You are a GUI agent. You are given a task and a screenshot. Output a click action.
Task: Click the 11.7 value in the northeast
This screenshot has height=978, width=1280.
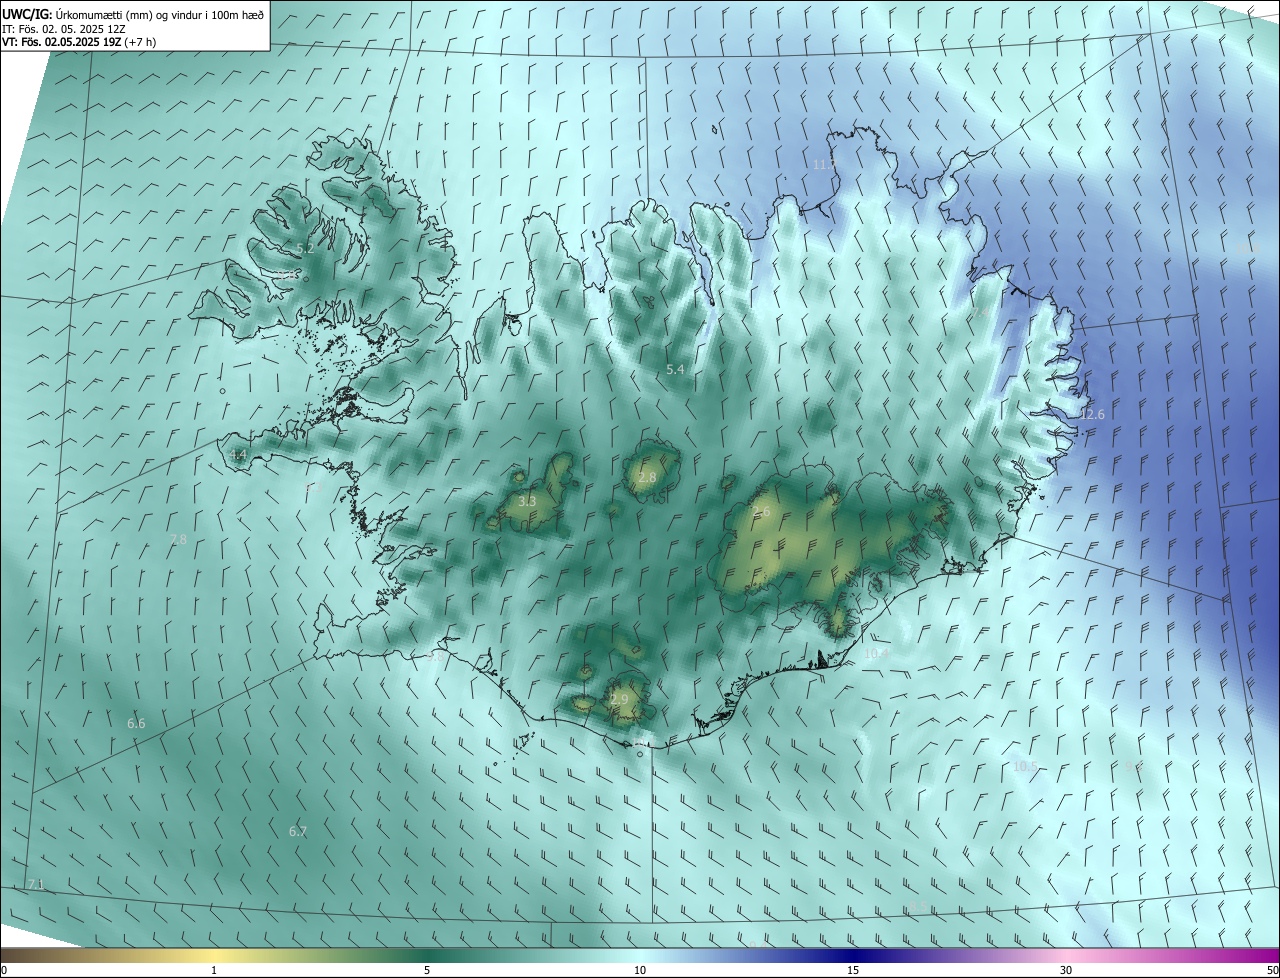tap(824, 164)
